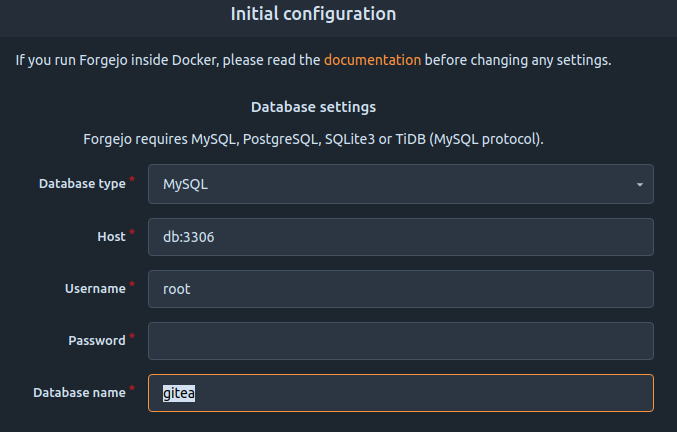Open the documentation link
Screen dimensions: 677x432
(x=372, y=60)
